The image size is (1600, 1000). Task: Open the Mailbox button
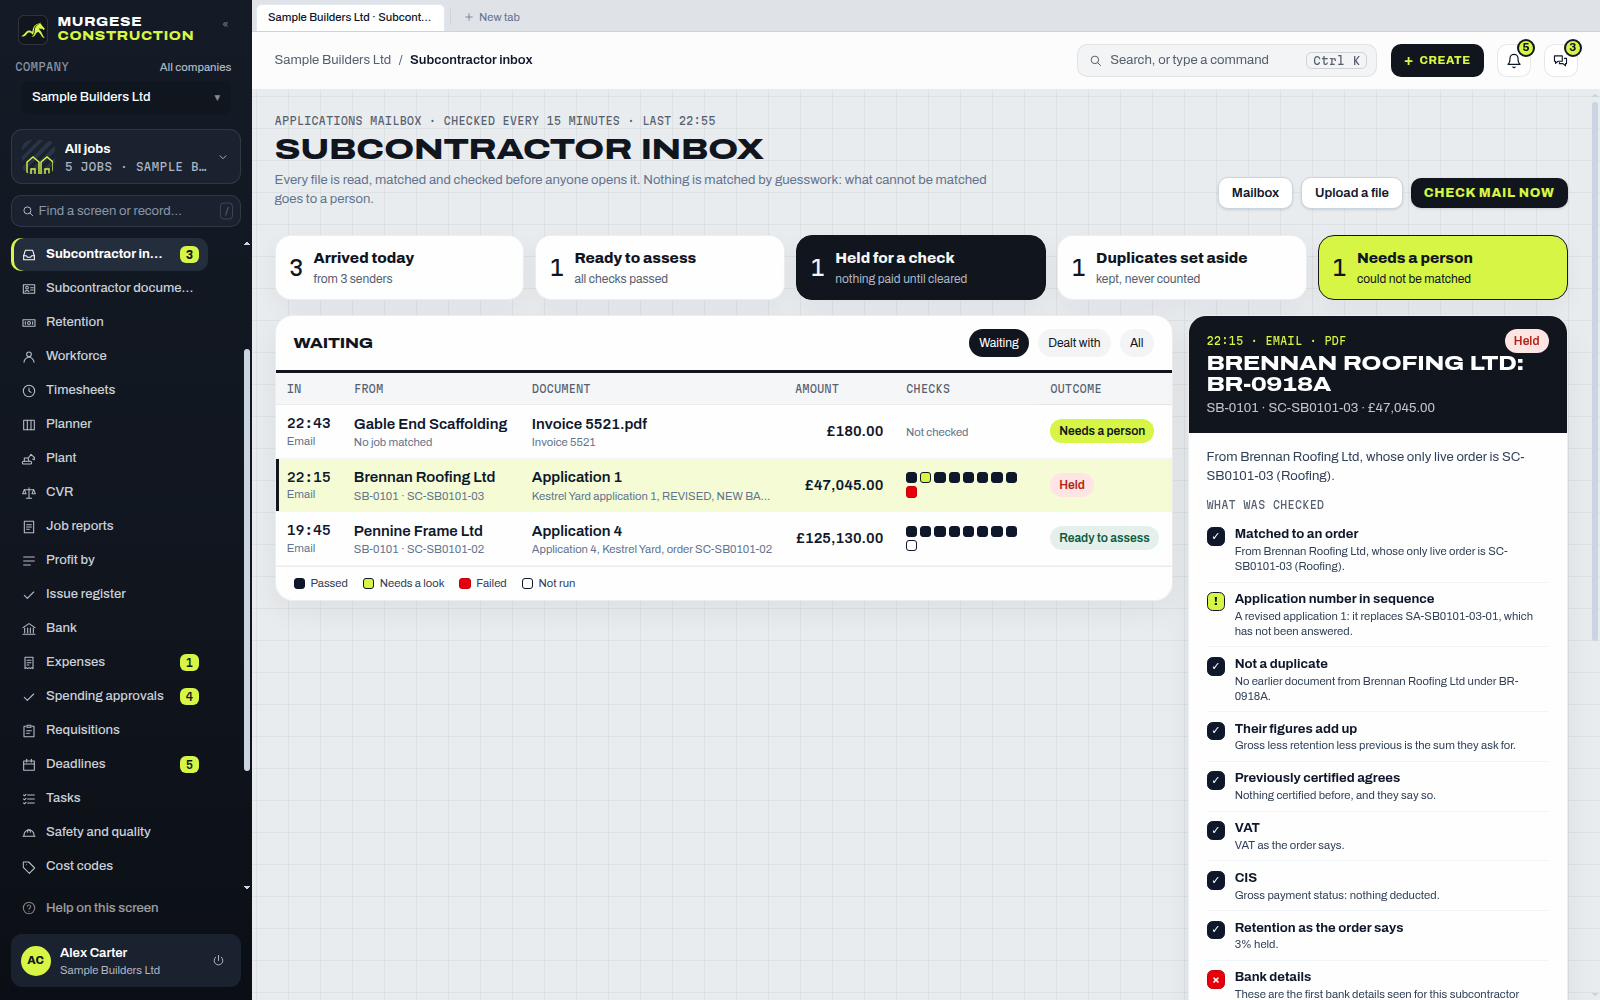[1255, 193]
